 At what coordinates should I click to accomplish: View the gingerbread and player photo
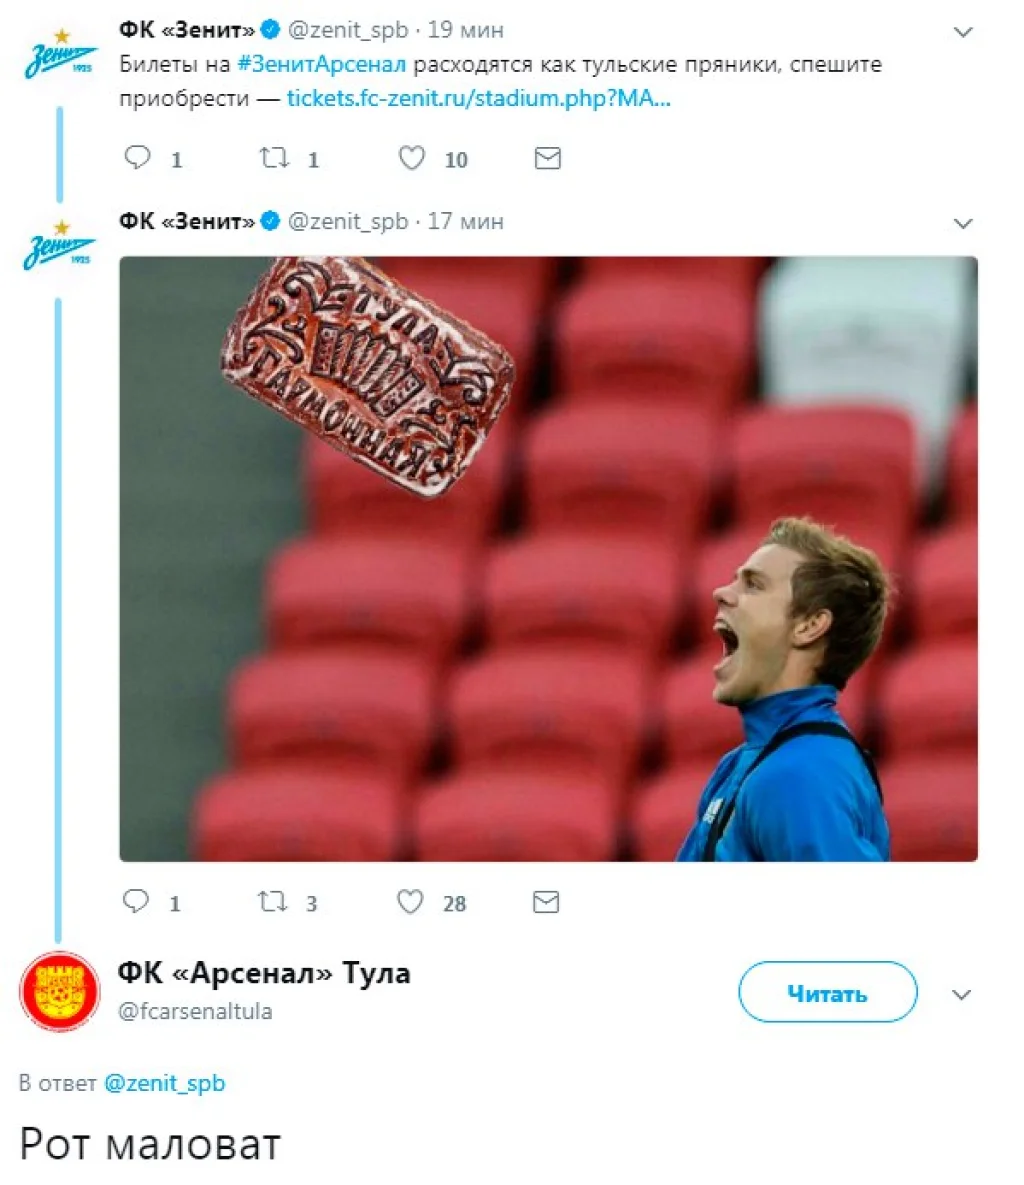[x=548, y=558]
